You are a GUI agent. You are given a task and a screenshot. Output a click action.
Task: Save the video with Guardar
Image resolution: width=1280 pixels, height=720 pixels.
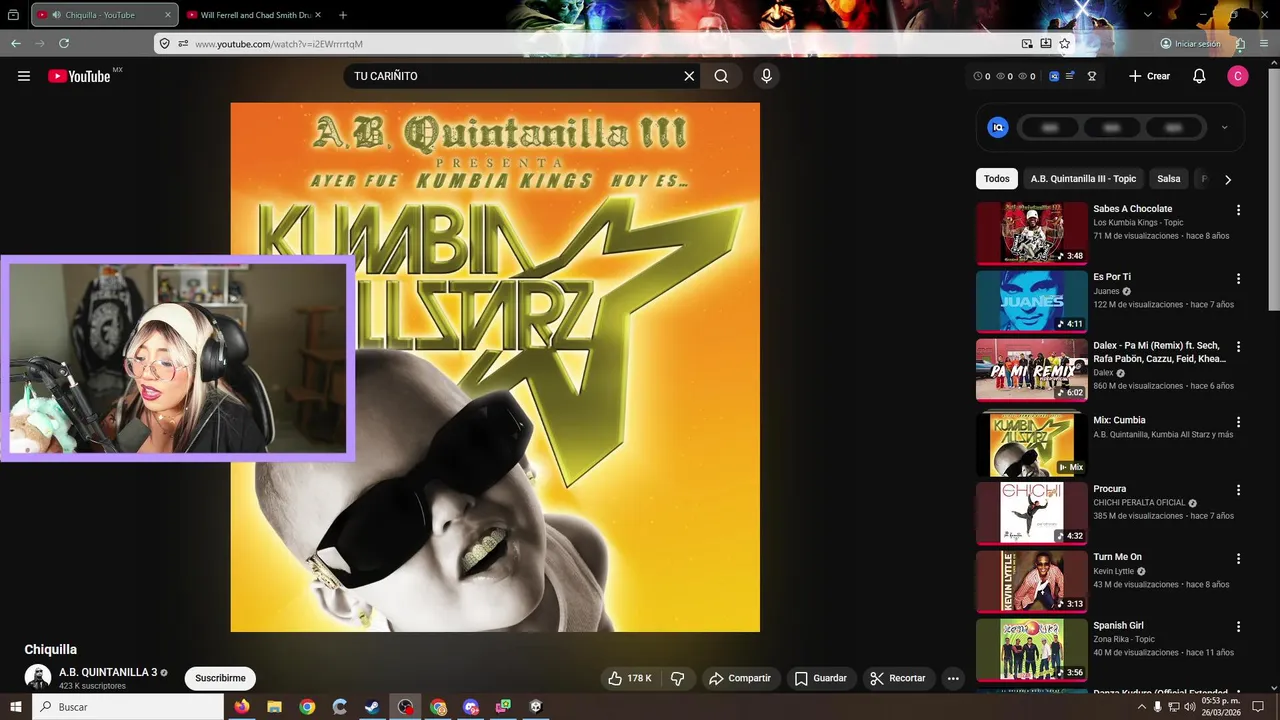pyautogui.click(x=820, y=678)
